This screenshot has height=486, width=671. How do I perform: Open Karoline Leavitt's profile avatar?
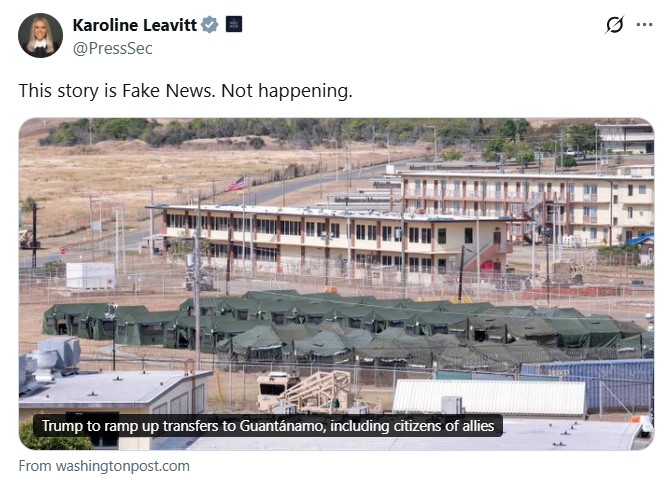tap(40, 36)
